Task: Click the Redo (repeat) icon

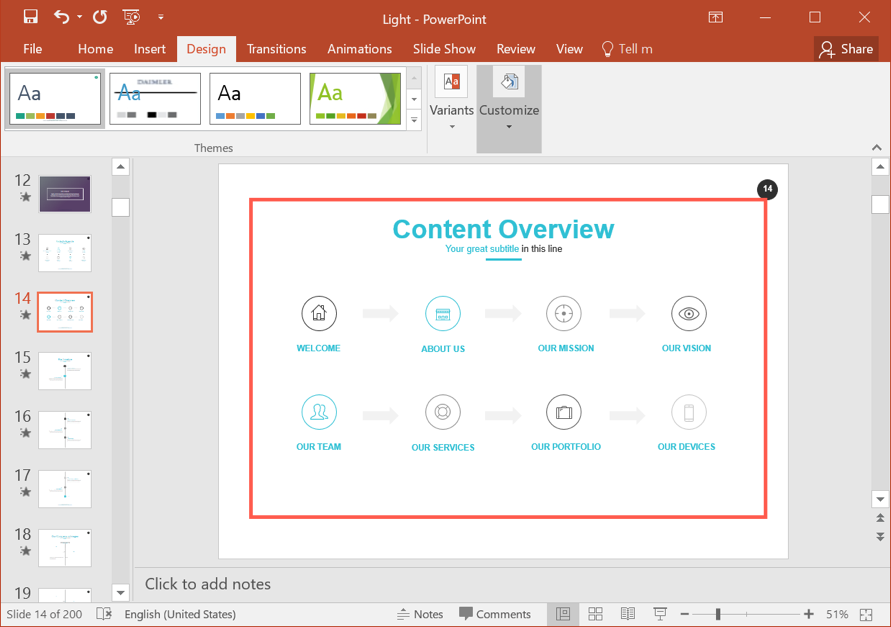Action: 100,17
